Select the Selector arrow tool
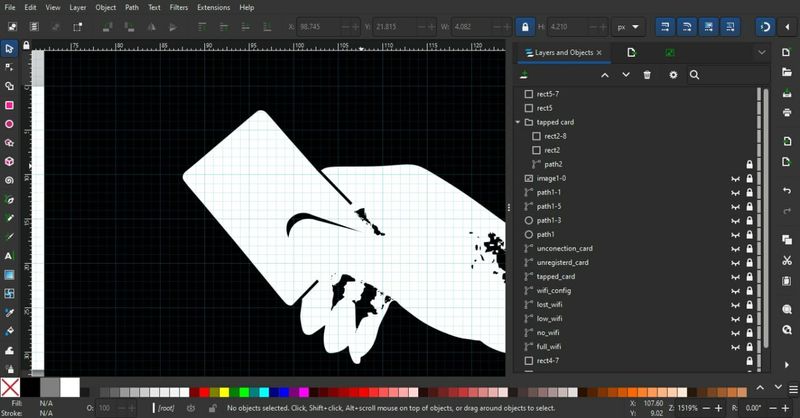This screenshot has height=418, width=800. [9, 48]
